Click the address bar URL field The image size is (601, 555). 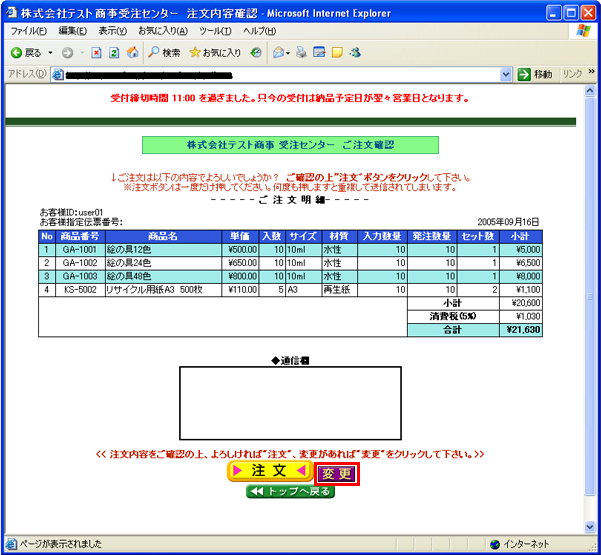(282, 74)
